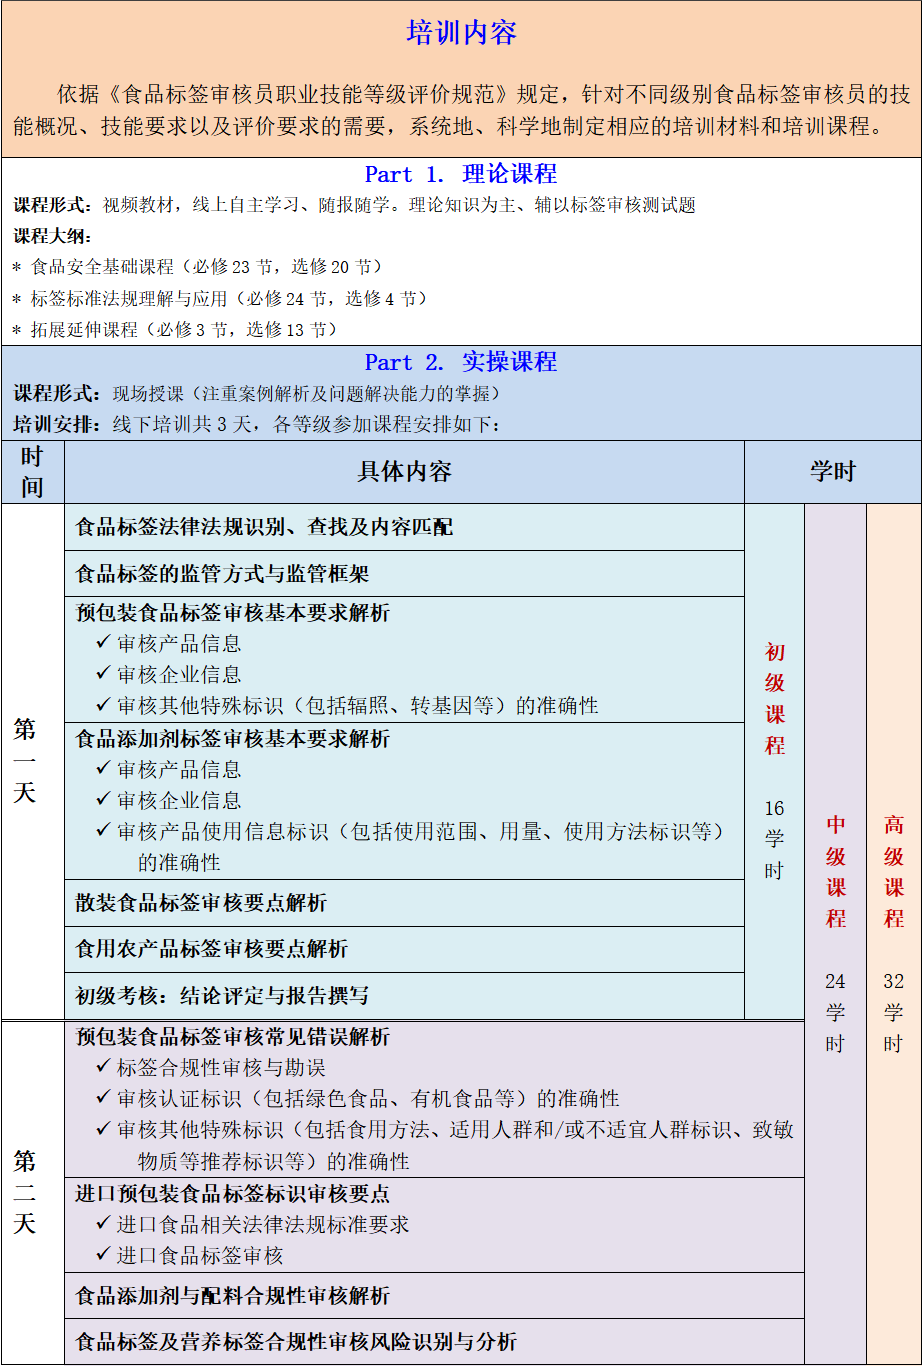Click the red 初级课程 label
Screen dimensions: 923x1368
coord(775,699)
